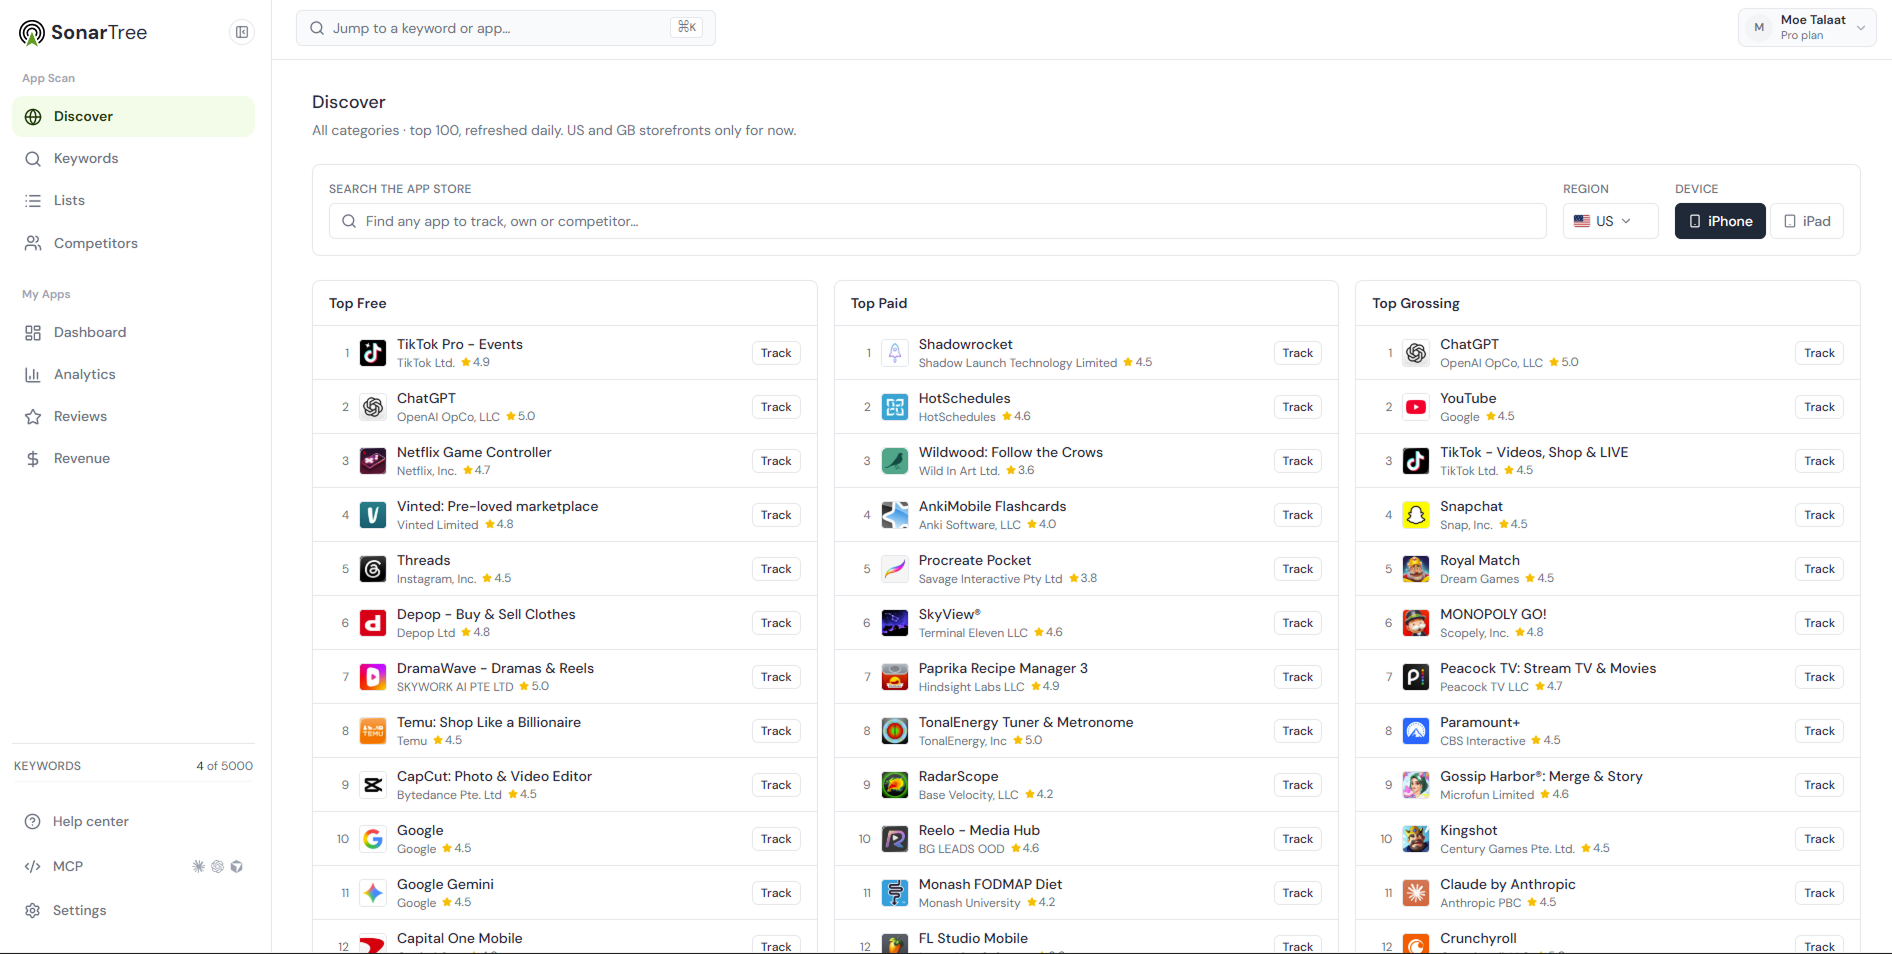Open the SonarTree logo home
The width and height of the screenshot is (1892, 954).
pos(83,32)
